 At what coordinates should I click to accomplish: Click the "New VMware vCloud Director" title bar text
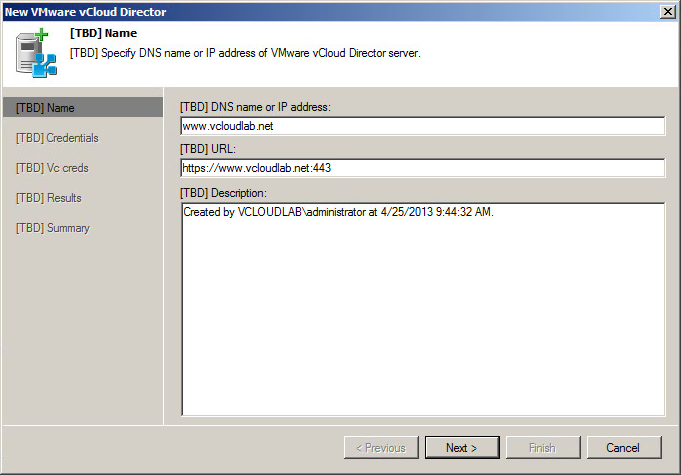click(85, 12)
